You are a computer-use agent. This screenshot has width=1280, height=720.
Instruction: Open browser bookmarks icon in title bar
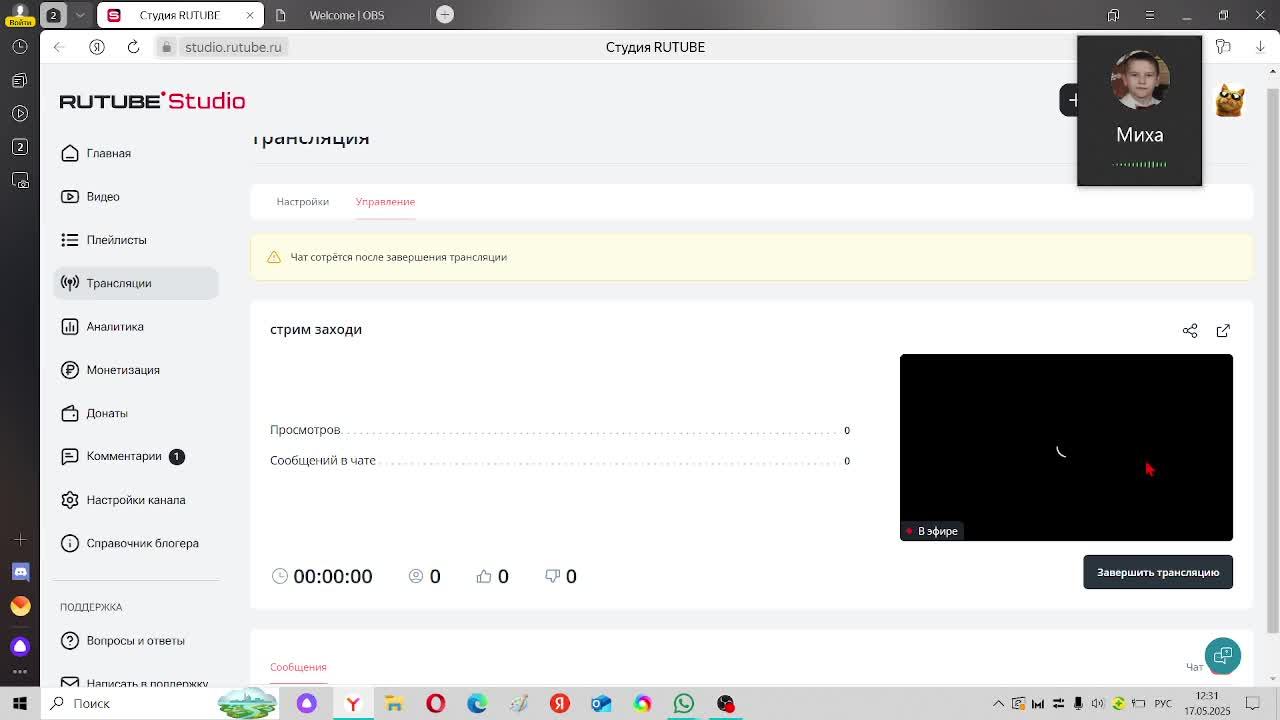pyautogui.click(x=1113, y=15)
